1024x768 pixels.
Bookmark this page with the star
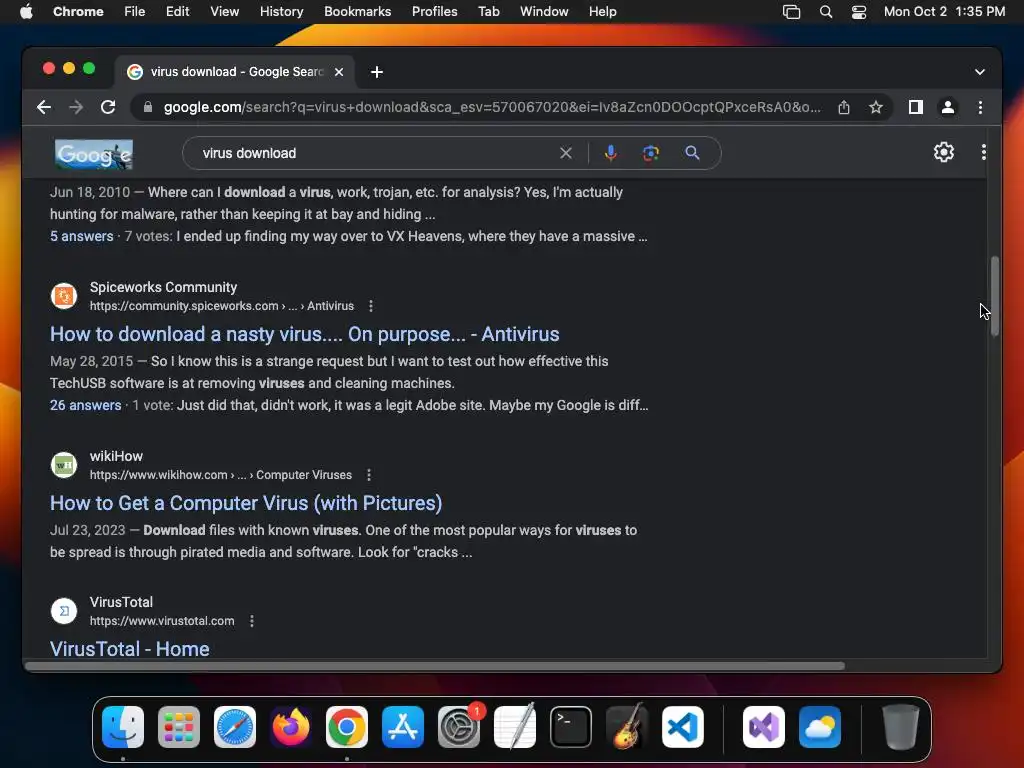(x=876, y=107)
